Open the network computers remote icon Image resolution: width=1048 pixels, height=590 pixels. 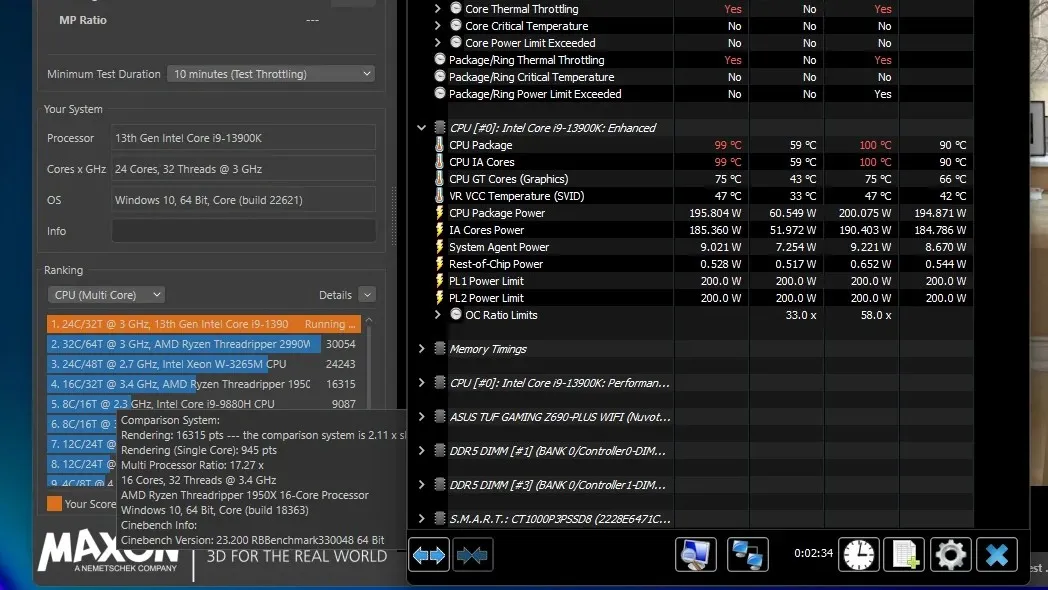click(747, 554)
